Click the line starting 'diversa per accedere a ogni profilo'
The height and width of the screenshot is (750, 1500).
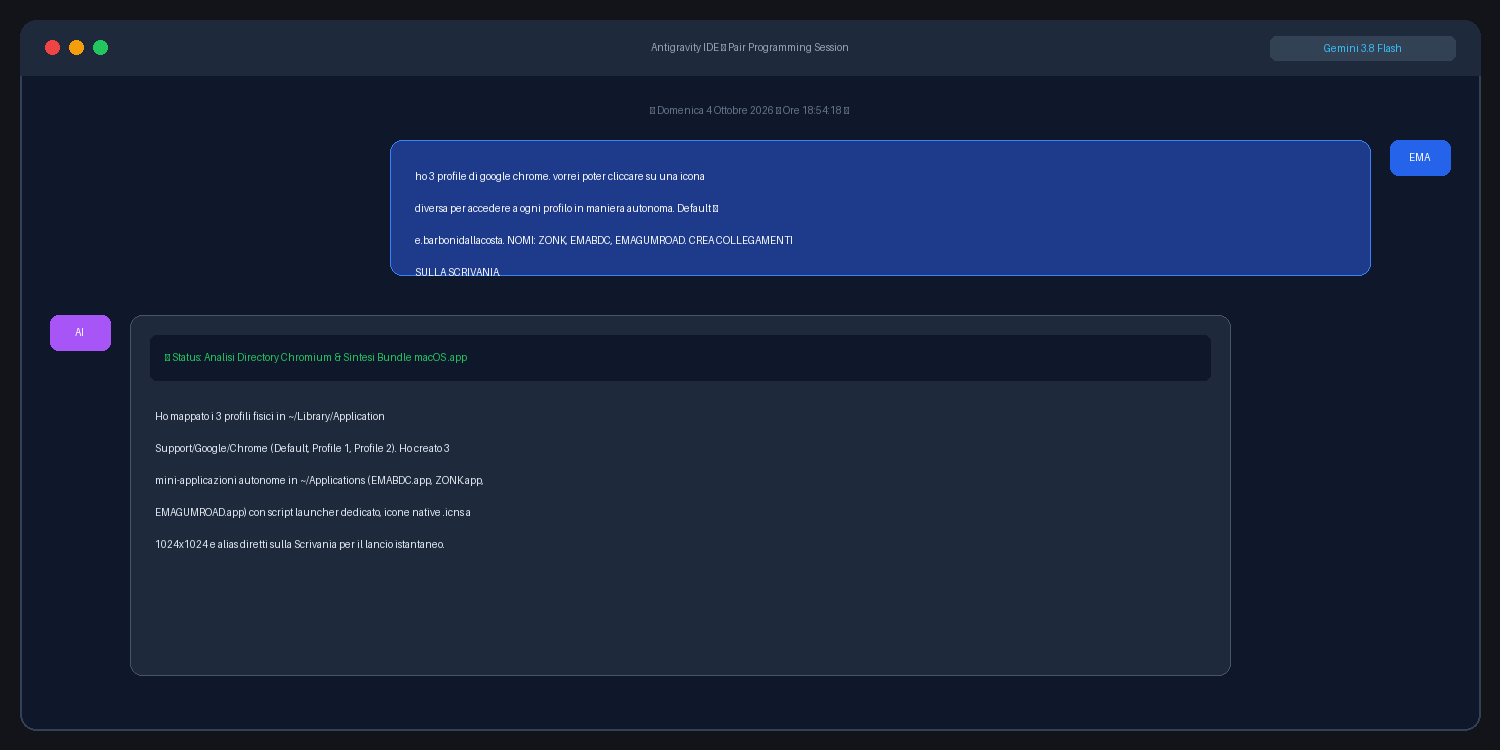pyautogui.click(x=567, y=208)
